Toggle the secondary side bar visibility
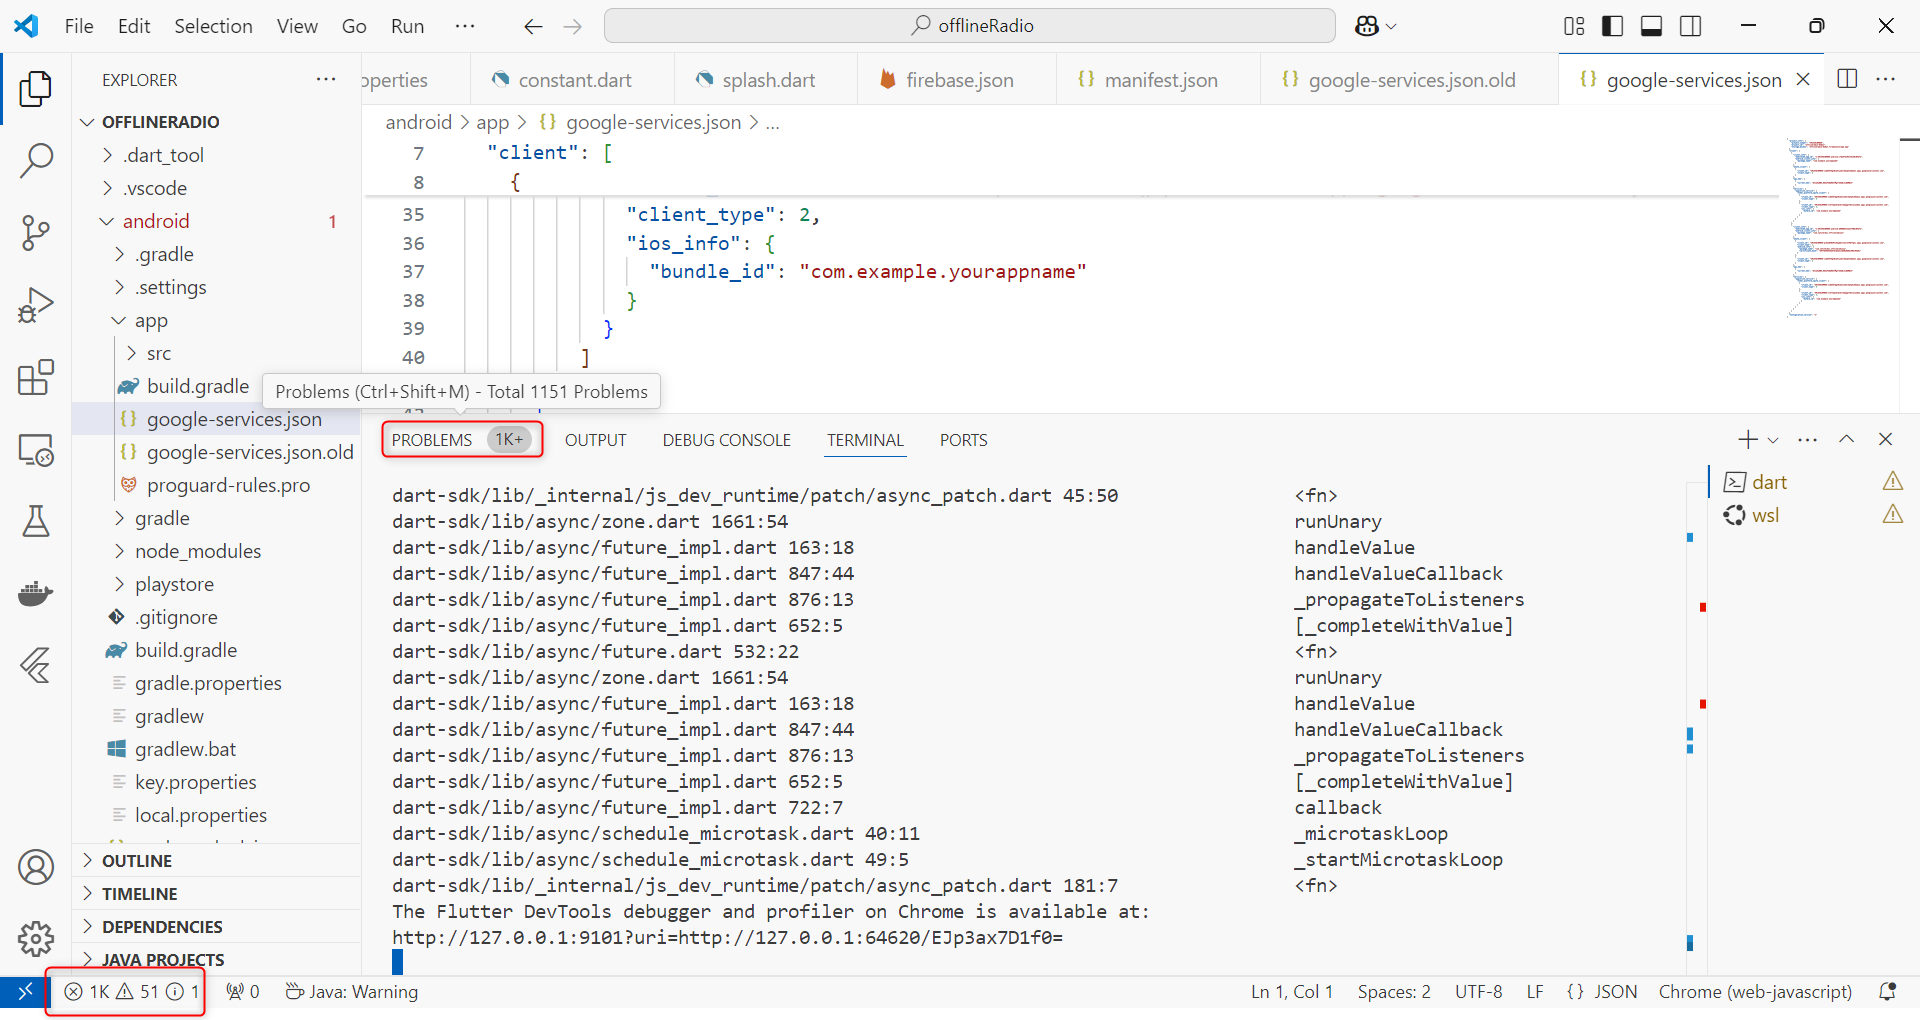1920x1020 pixels. pos(1691,26)
